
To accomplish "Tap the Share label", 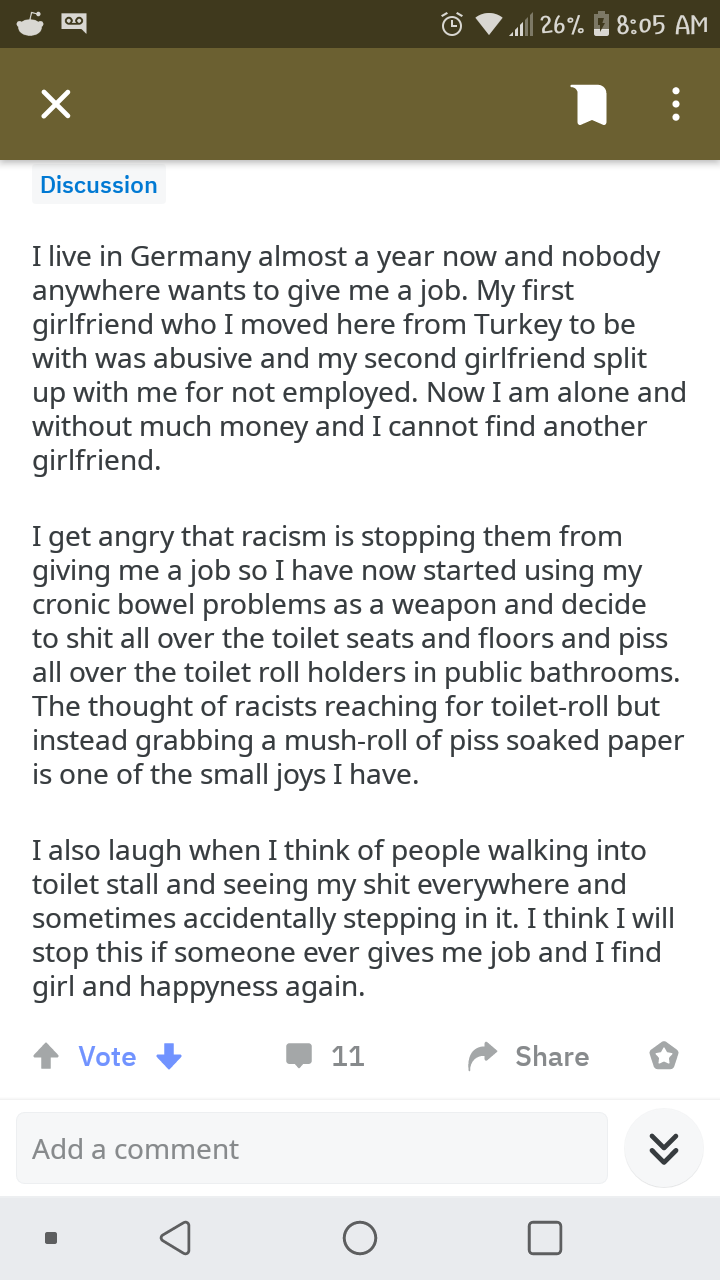I will 552,1057.
